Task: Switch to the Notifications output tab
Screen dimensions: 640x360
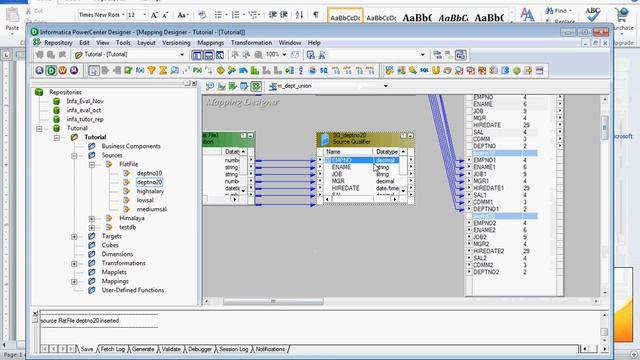Action: (270, 349)
